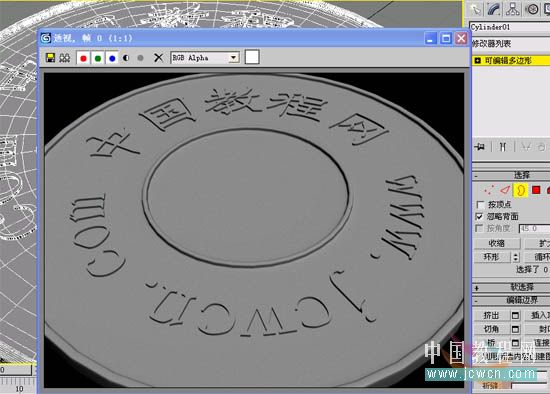Click the 挤出 extrude button
This screenshot has width=550, height=394.
(x=491, y=315)
